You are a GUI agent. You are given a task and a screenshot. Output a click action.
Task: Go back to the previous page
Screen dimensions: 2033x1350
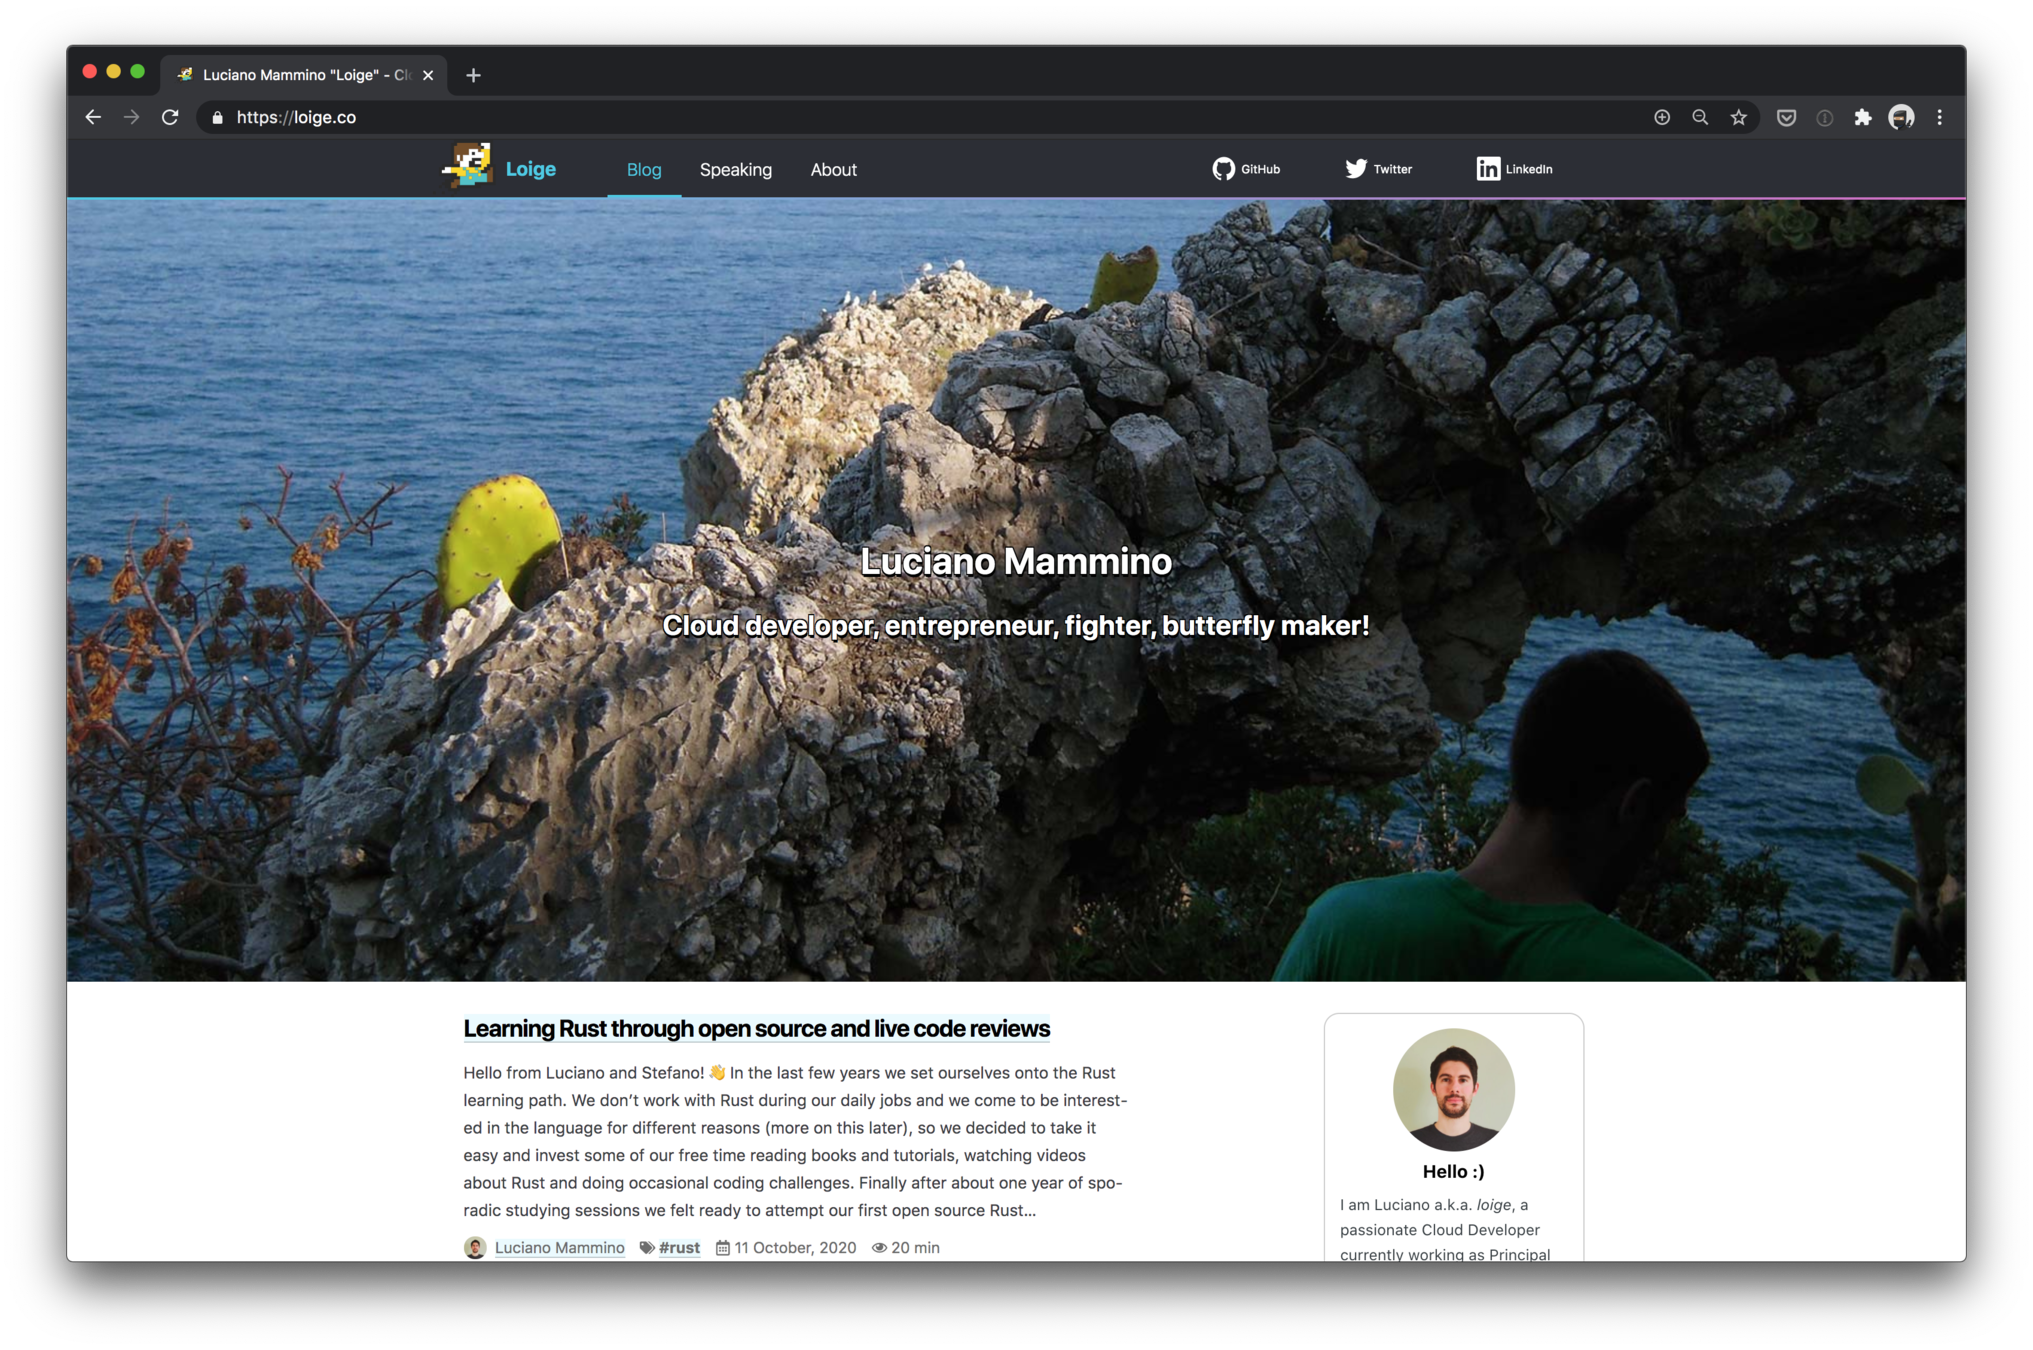coord(93,117)
